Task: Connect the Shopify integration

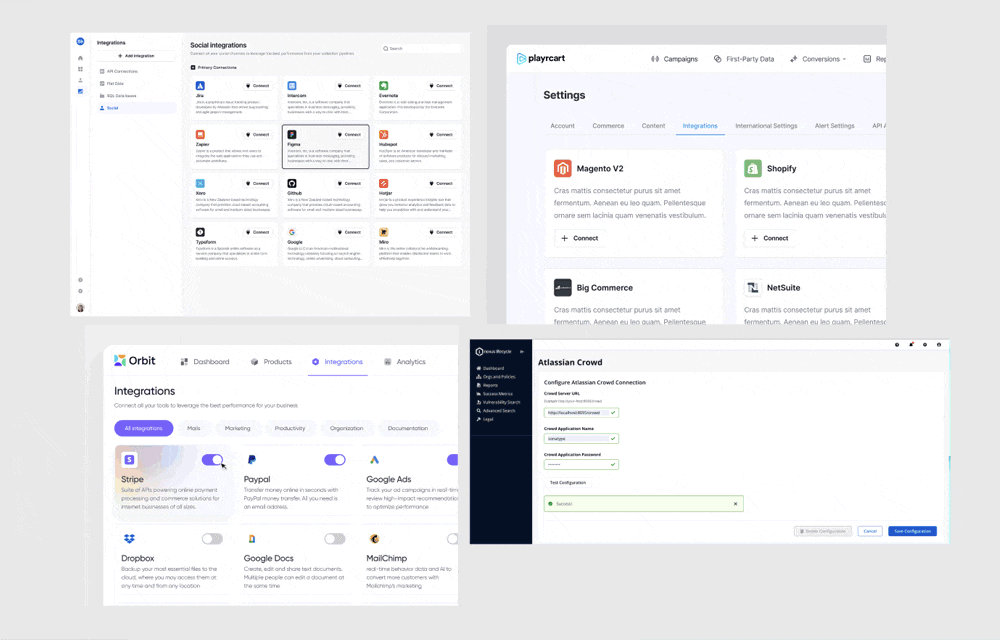Action: pos(770,238)
